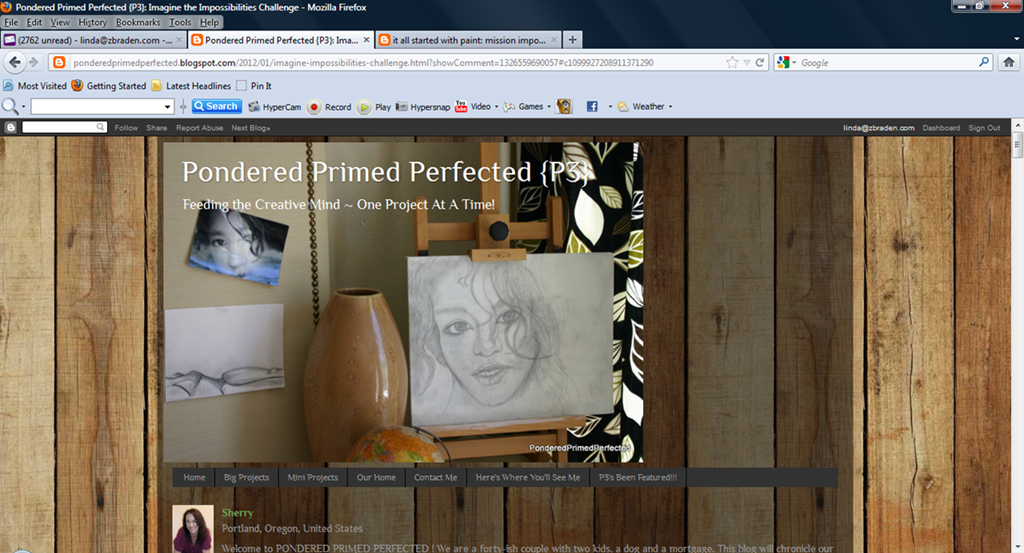Screen dimensions: 1024x553
Task: Open a new tab with the plus button
Action: tap(572, 40)
